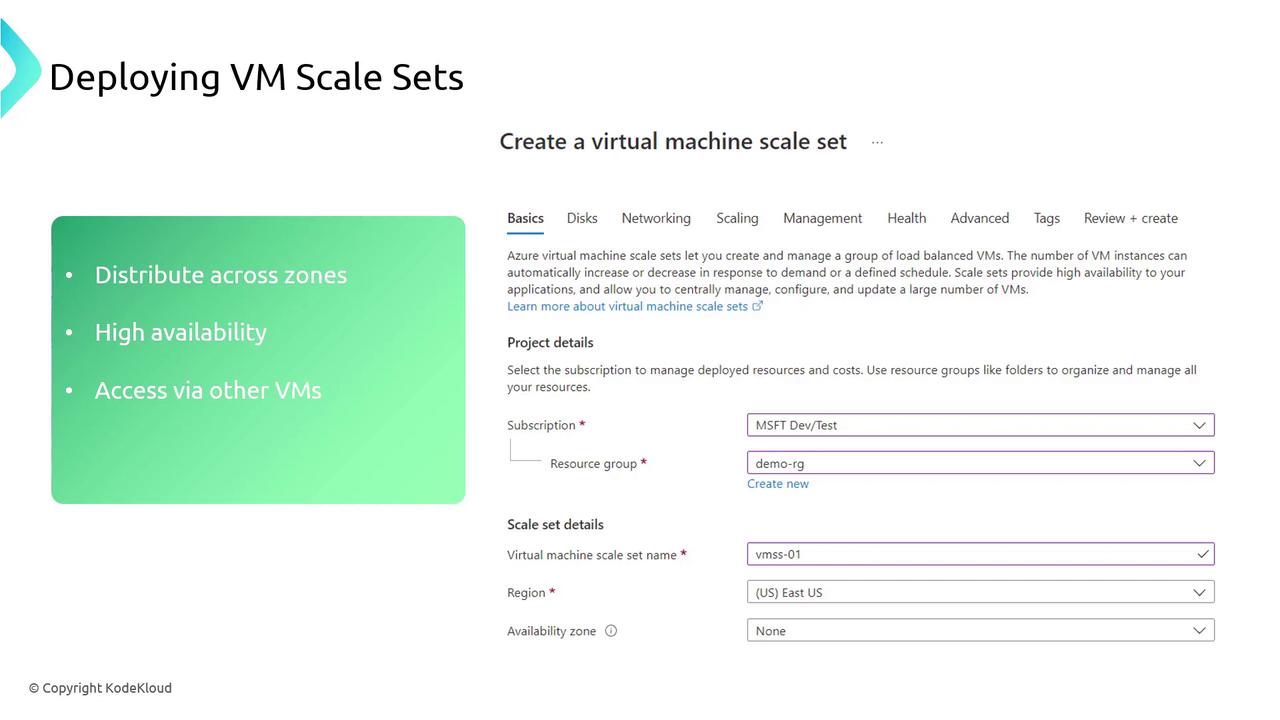Select the Management tab
Screen dimensions: 1280x720
822,218
